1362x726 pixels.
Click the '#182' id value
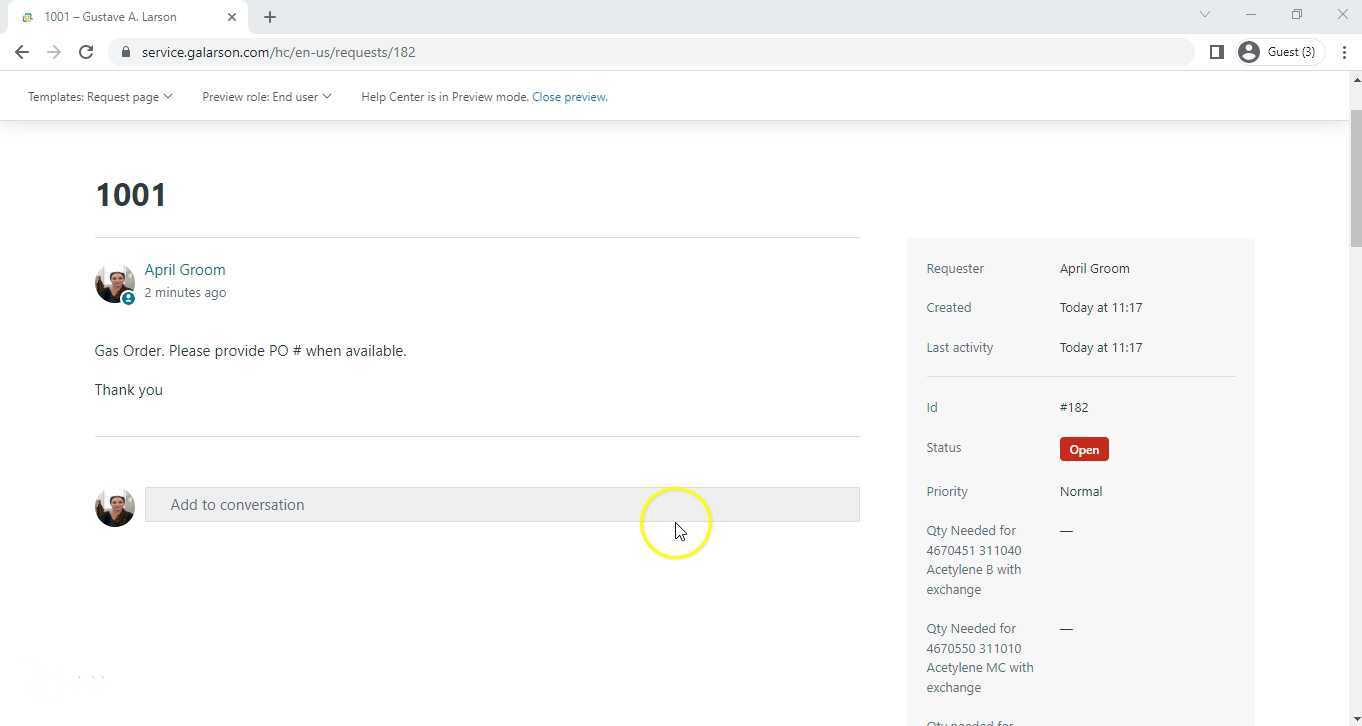click(1074, 408)
